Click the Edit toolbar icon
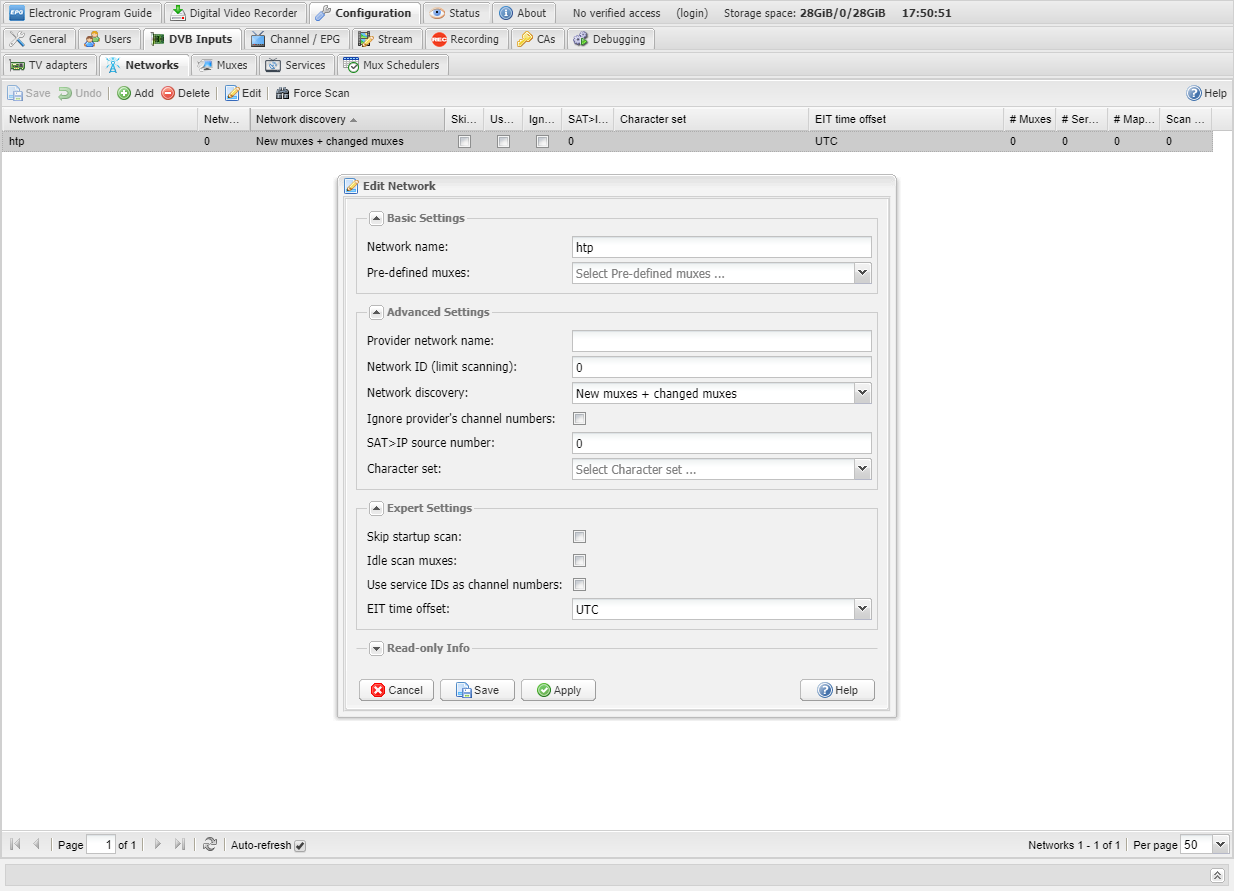This screenshot has height=891, width=1234. tap(232, 93)
